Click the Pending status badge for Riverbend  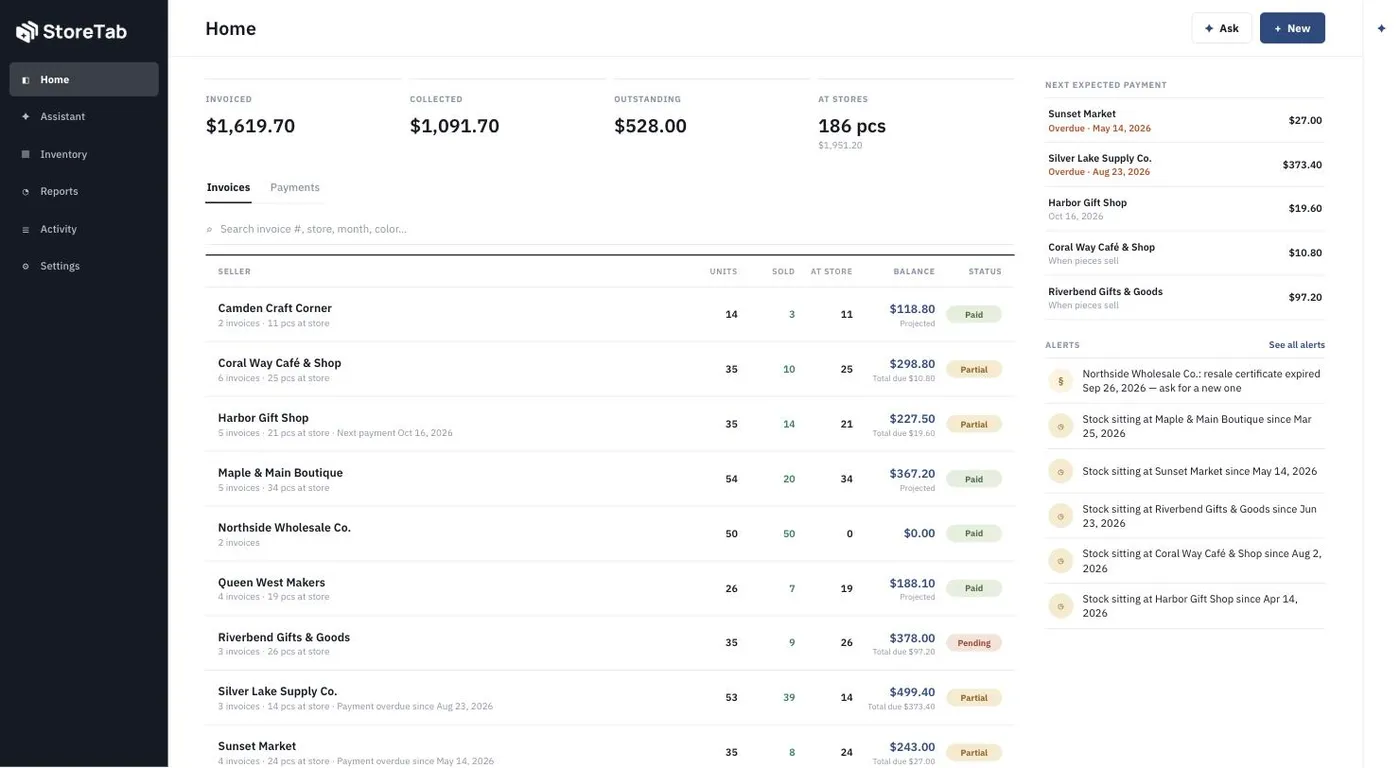coord(974,643)
